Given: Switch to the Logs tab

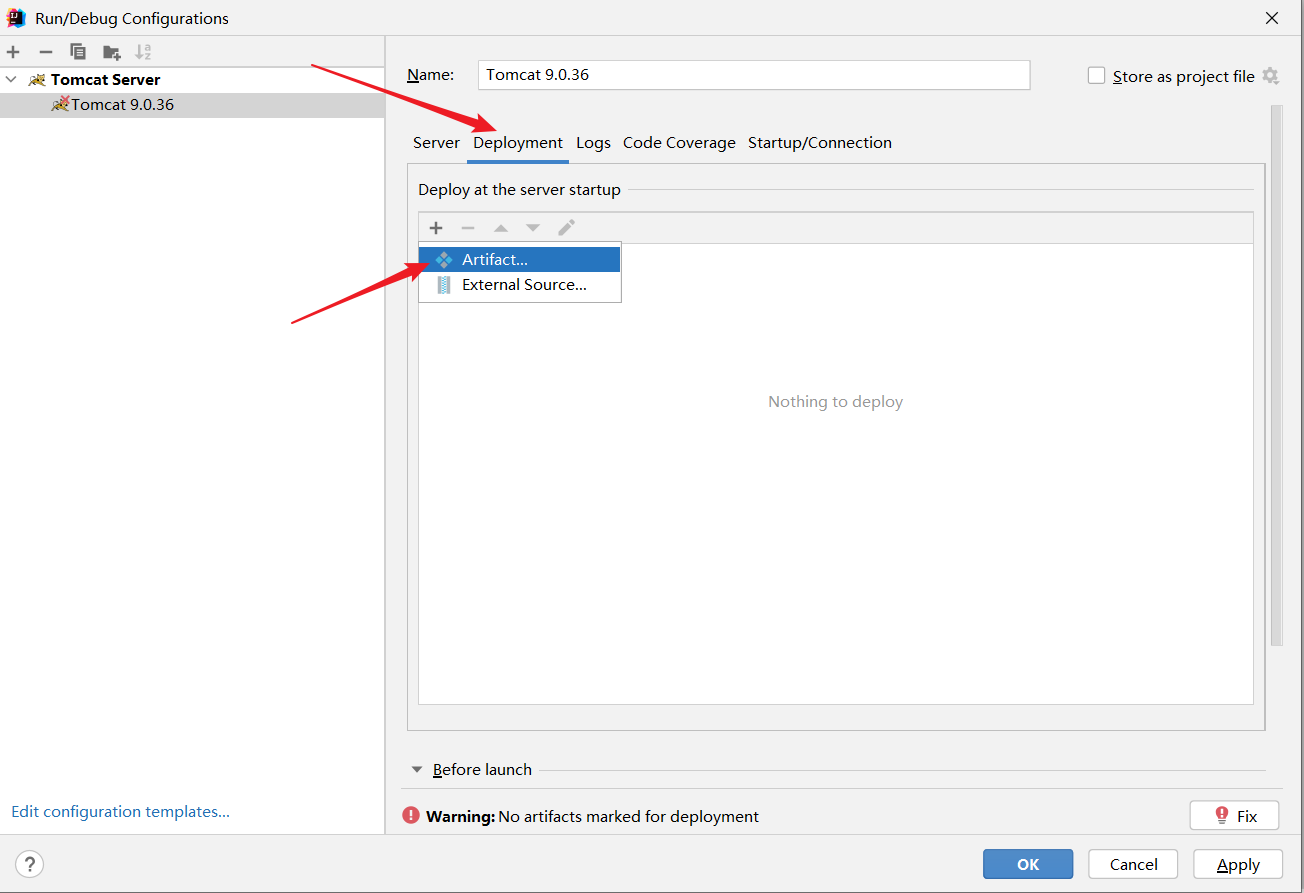Looking at the screenshot, I should point(593,143).
